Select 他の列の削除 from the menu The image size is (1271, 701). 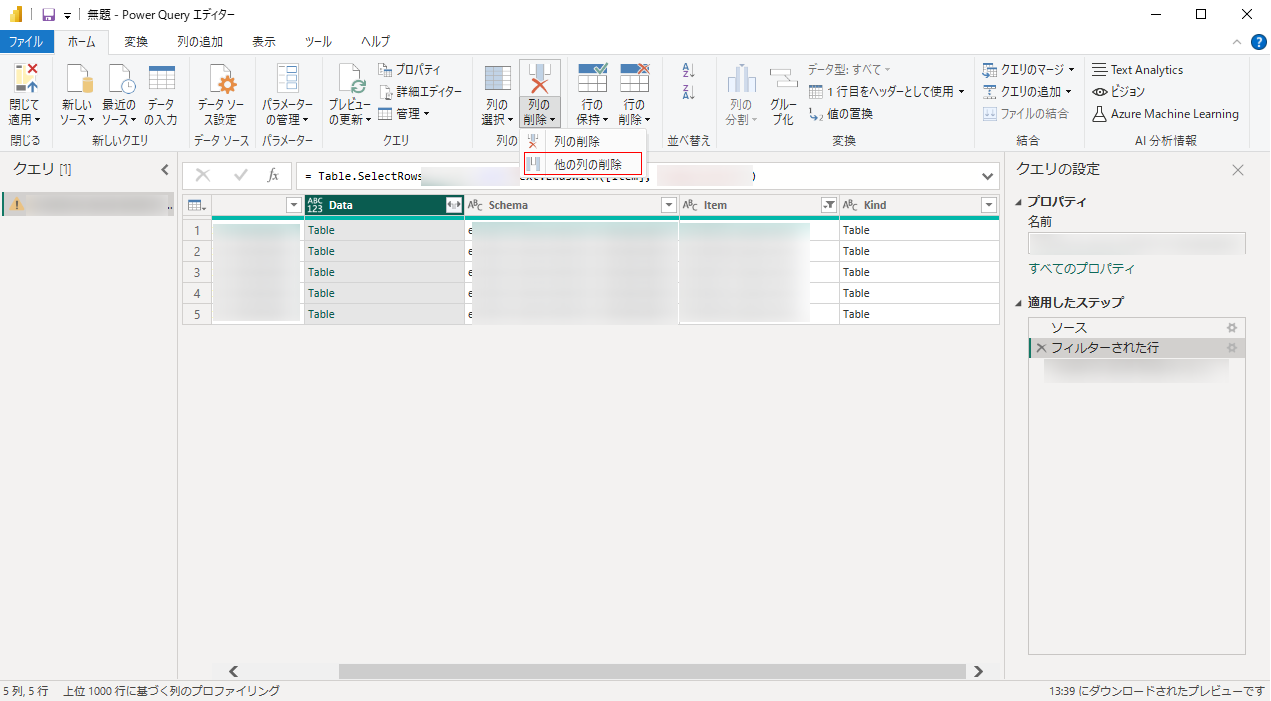587,164
